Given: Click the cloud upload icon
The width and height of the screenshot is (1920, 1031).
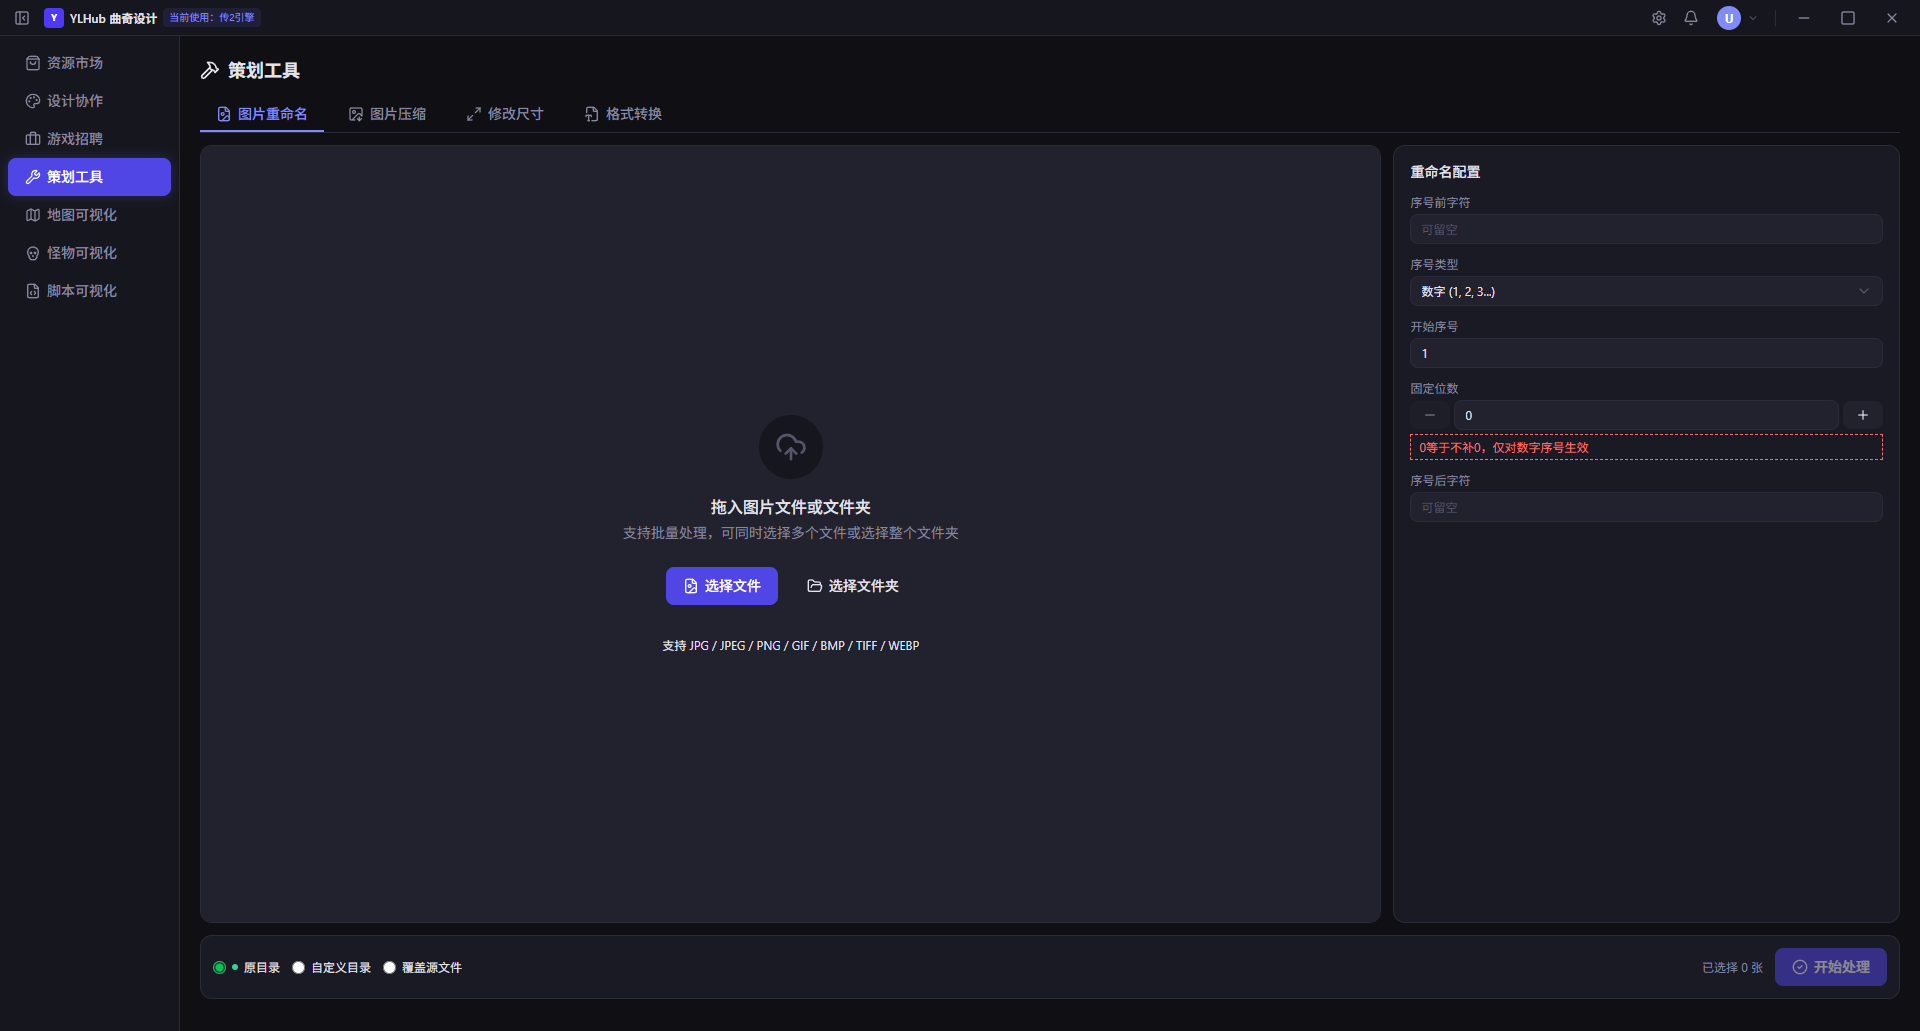Looking at the screenshot, I should pos(791,447).
